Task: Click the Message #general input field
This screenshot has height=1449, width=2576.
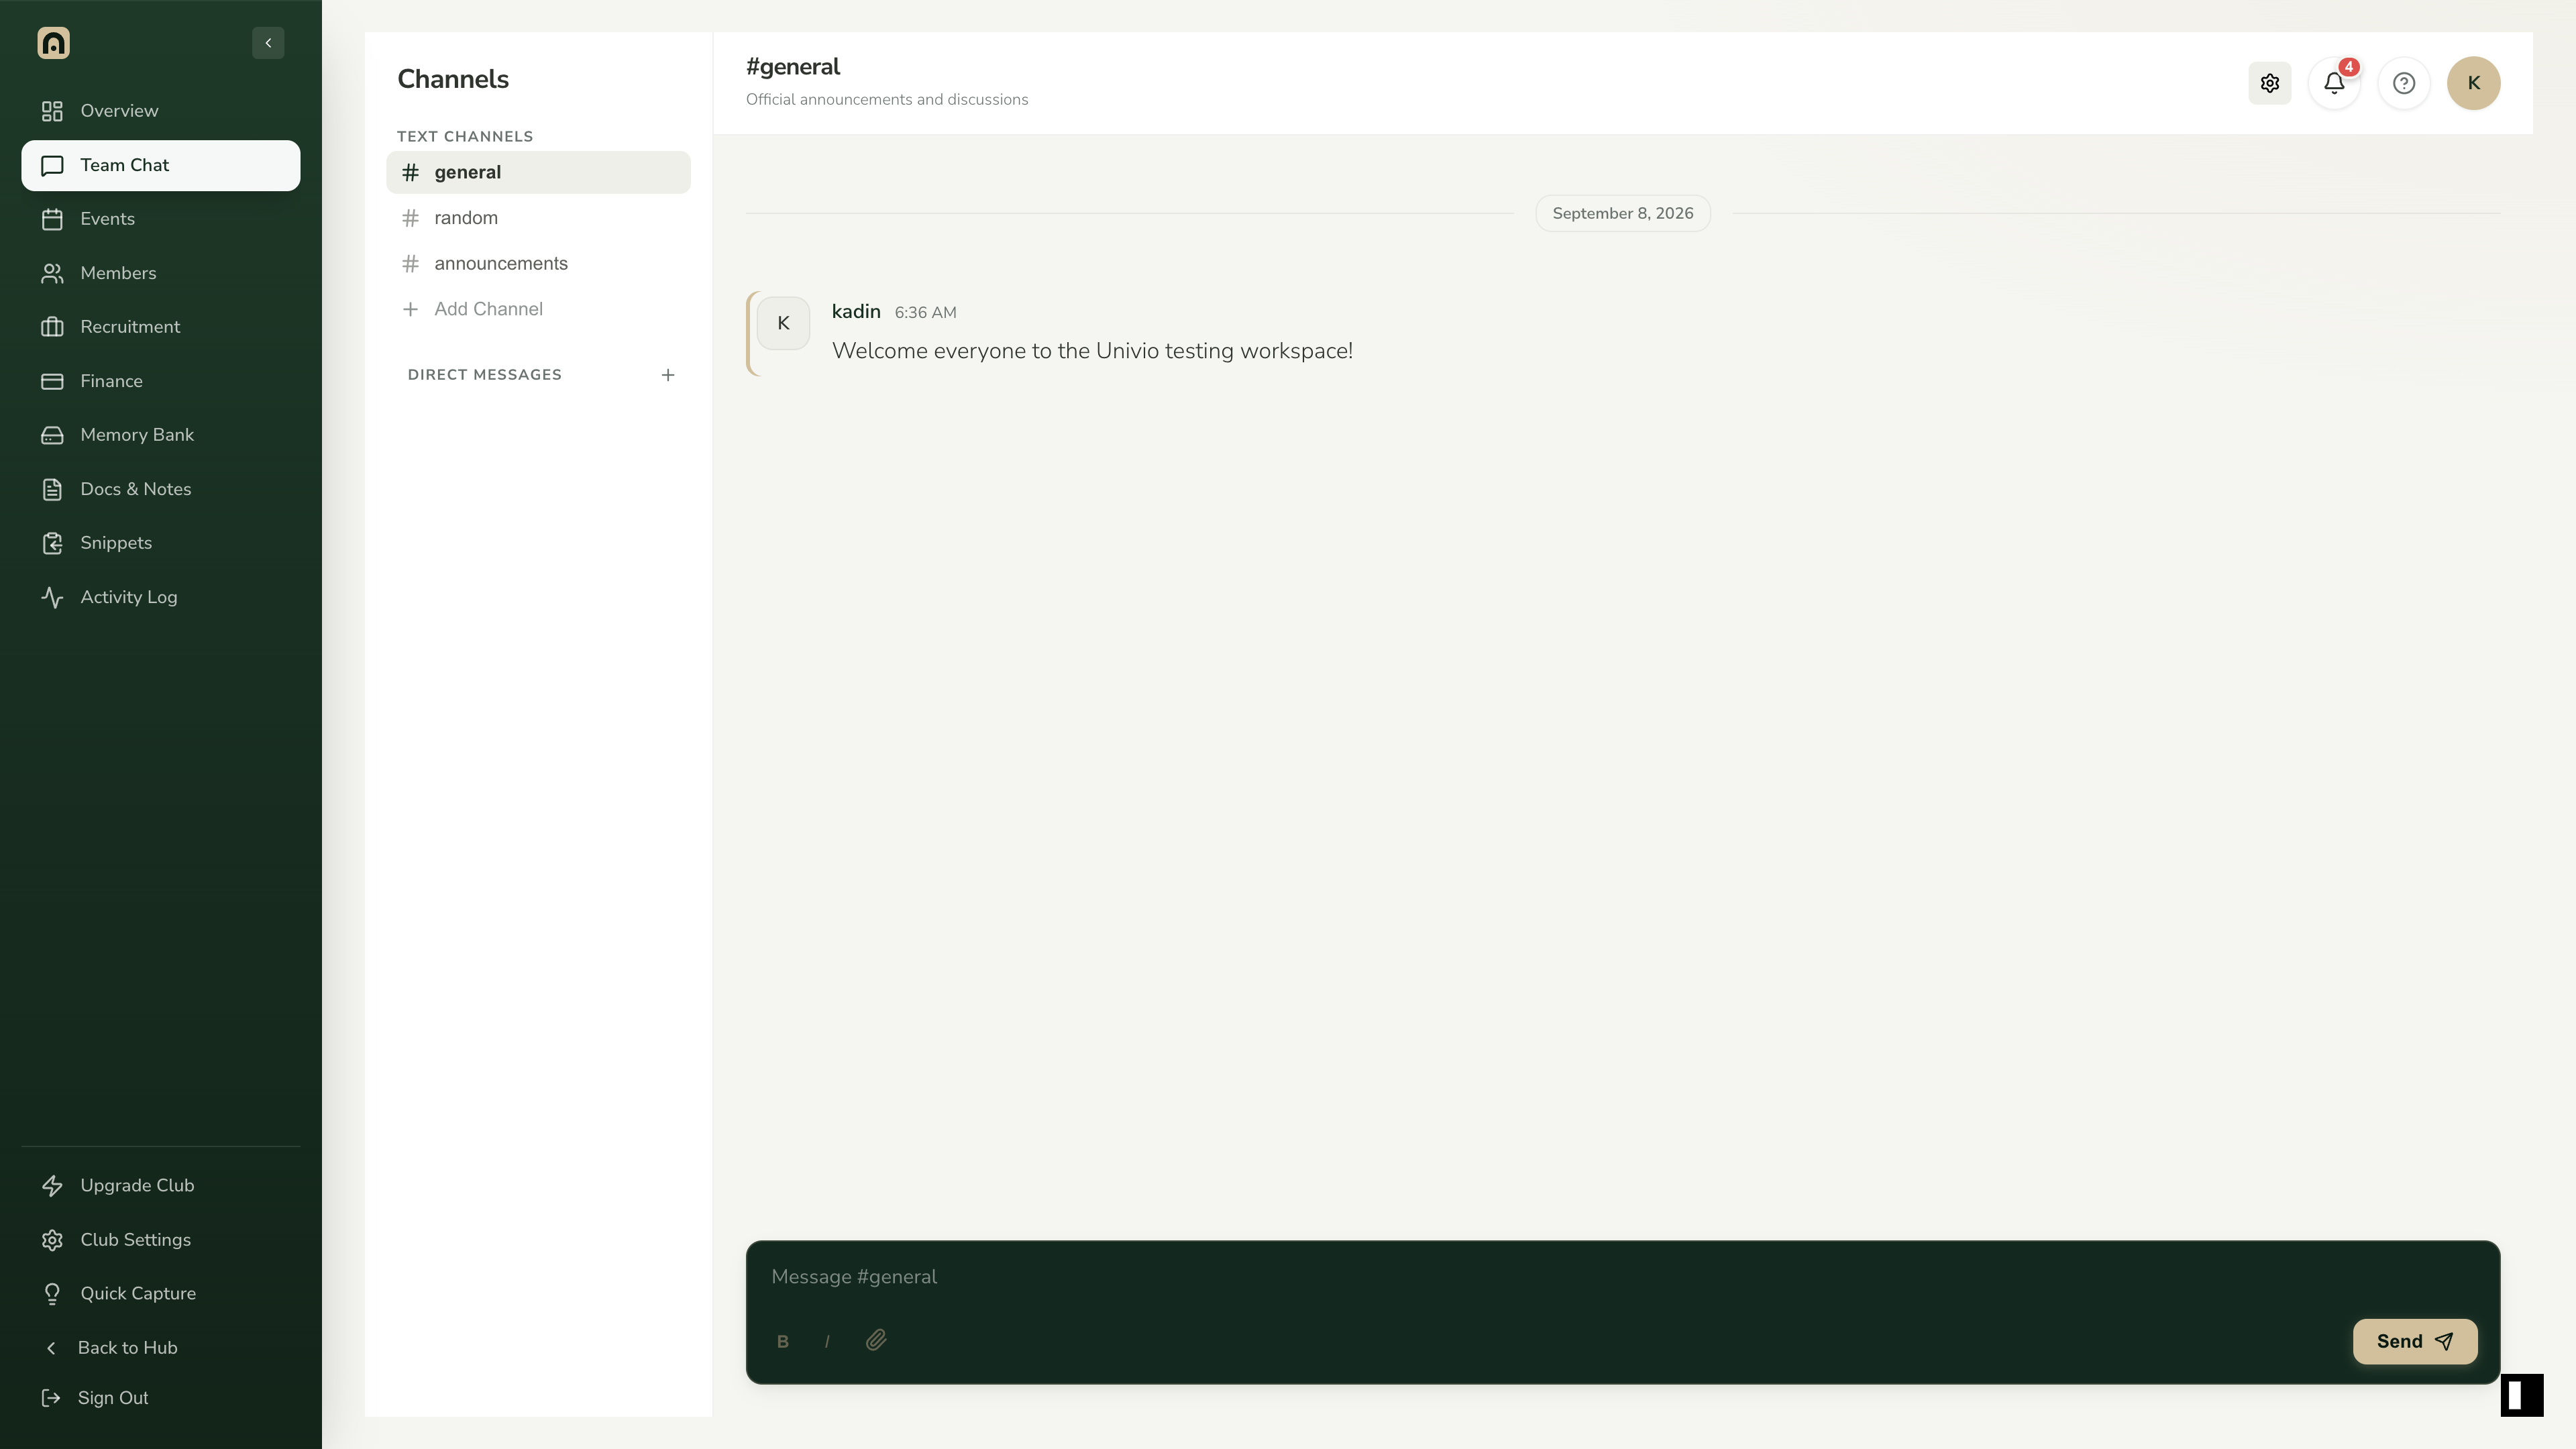Action: coord(1622,1277)
